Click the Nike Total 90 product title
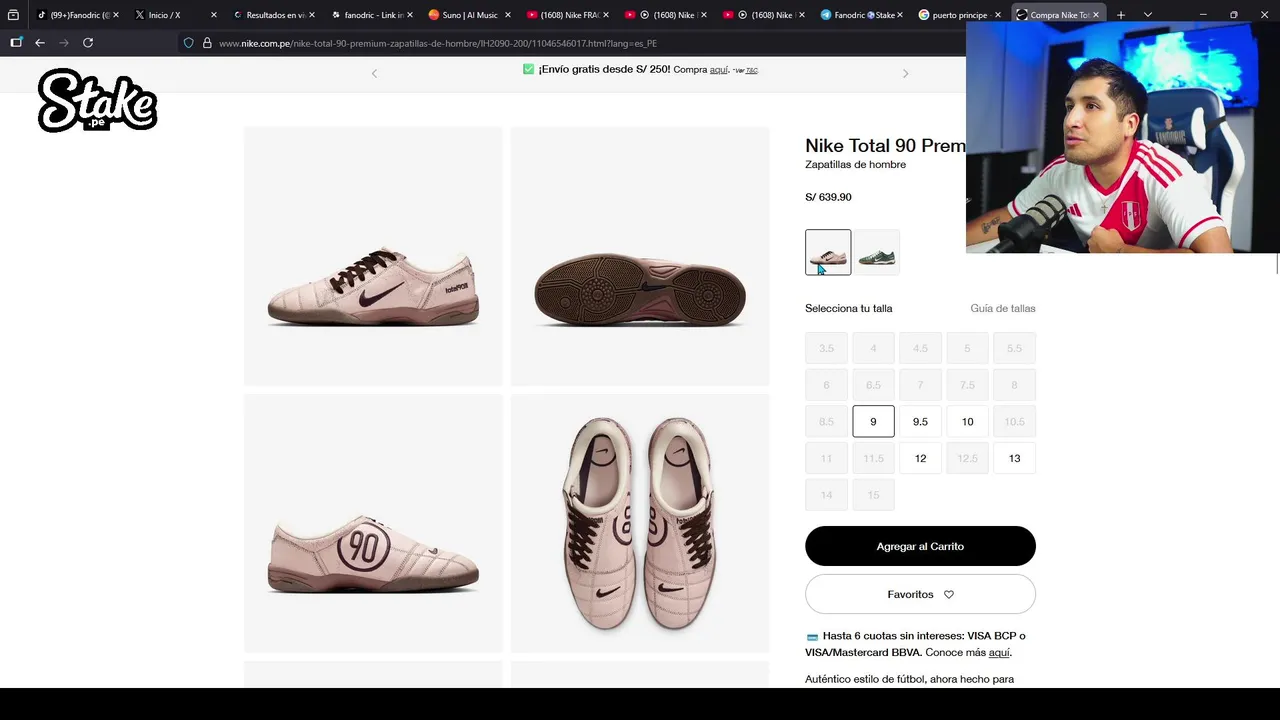This screenshot has height=720, width=1280. tap(886, 146)
